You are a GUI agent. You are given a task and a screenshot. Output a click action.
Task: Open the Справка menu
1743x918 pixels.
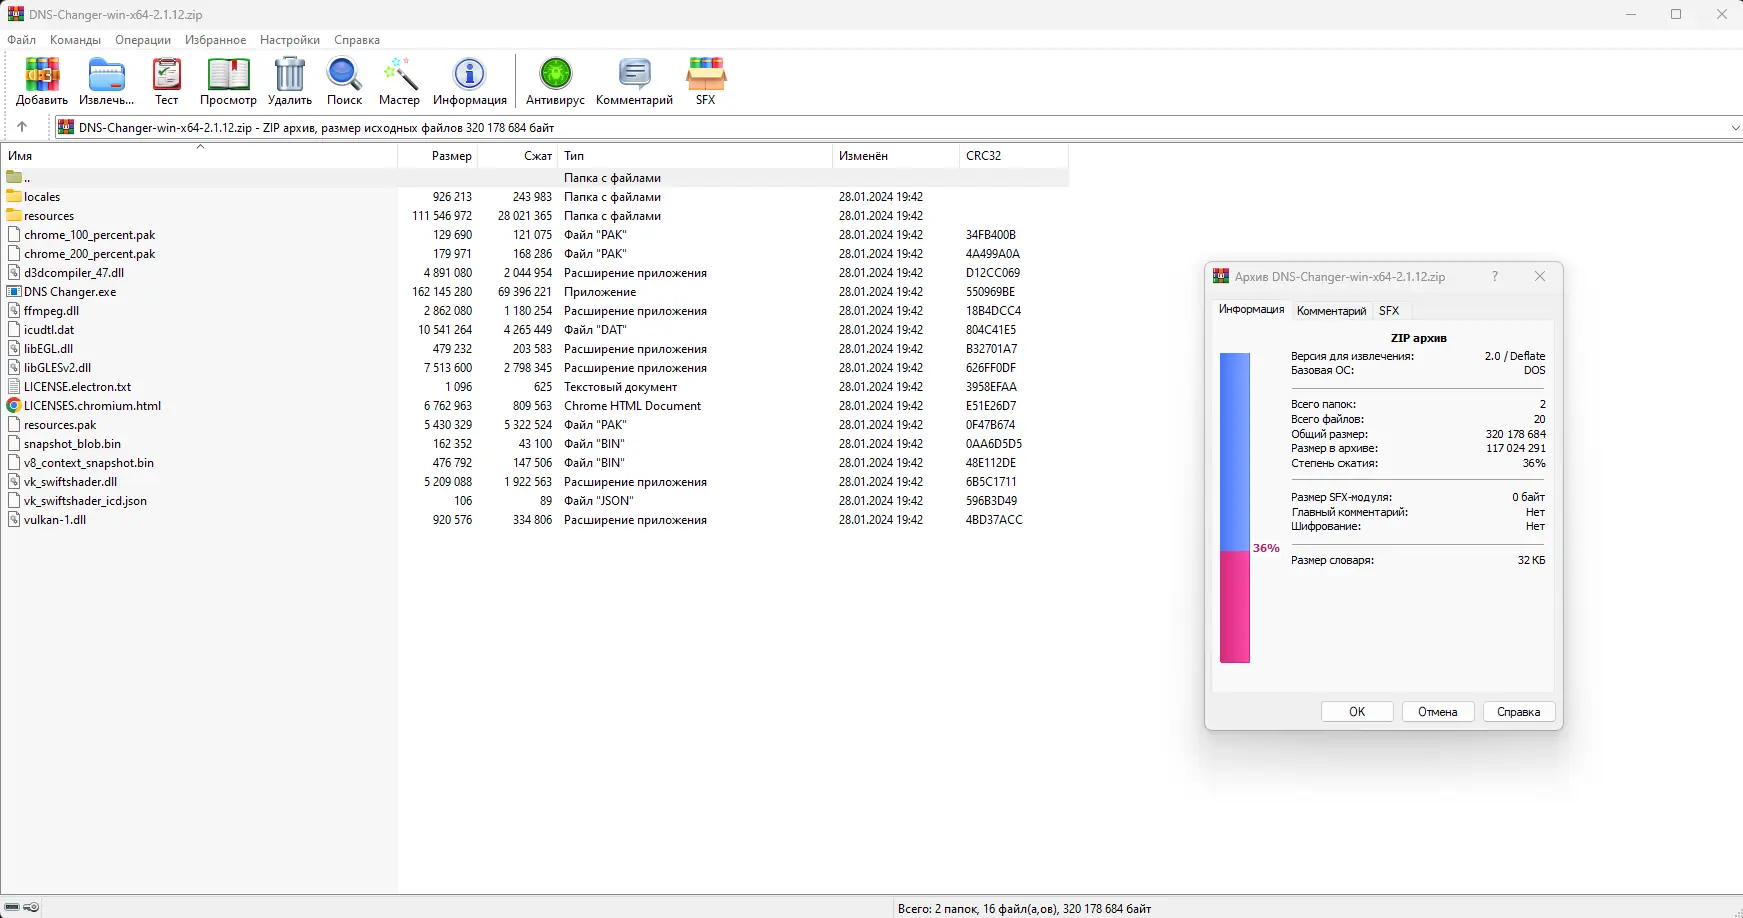357,40
